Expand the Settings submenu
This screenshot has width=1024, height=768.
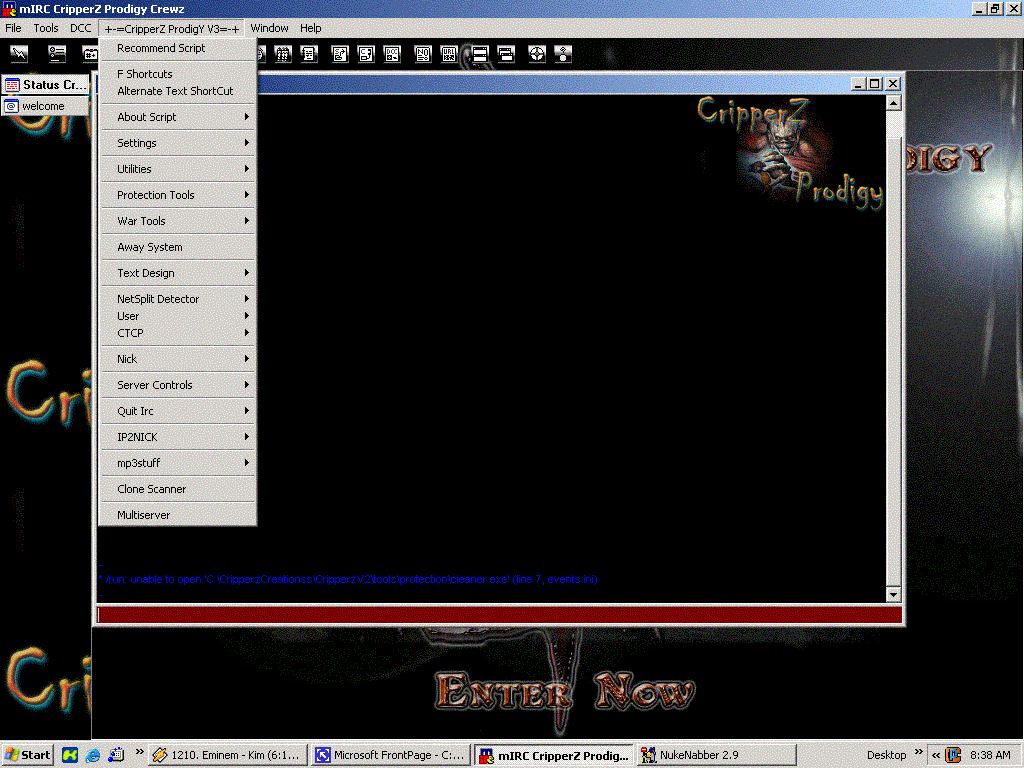click(x=178, y=143)
